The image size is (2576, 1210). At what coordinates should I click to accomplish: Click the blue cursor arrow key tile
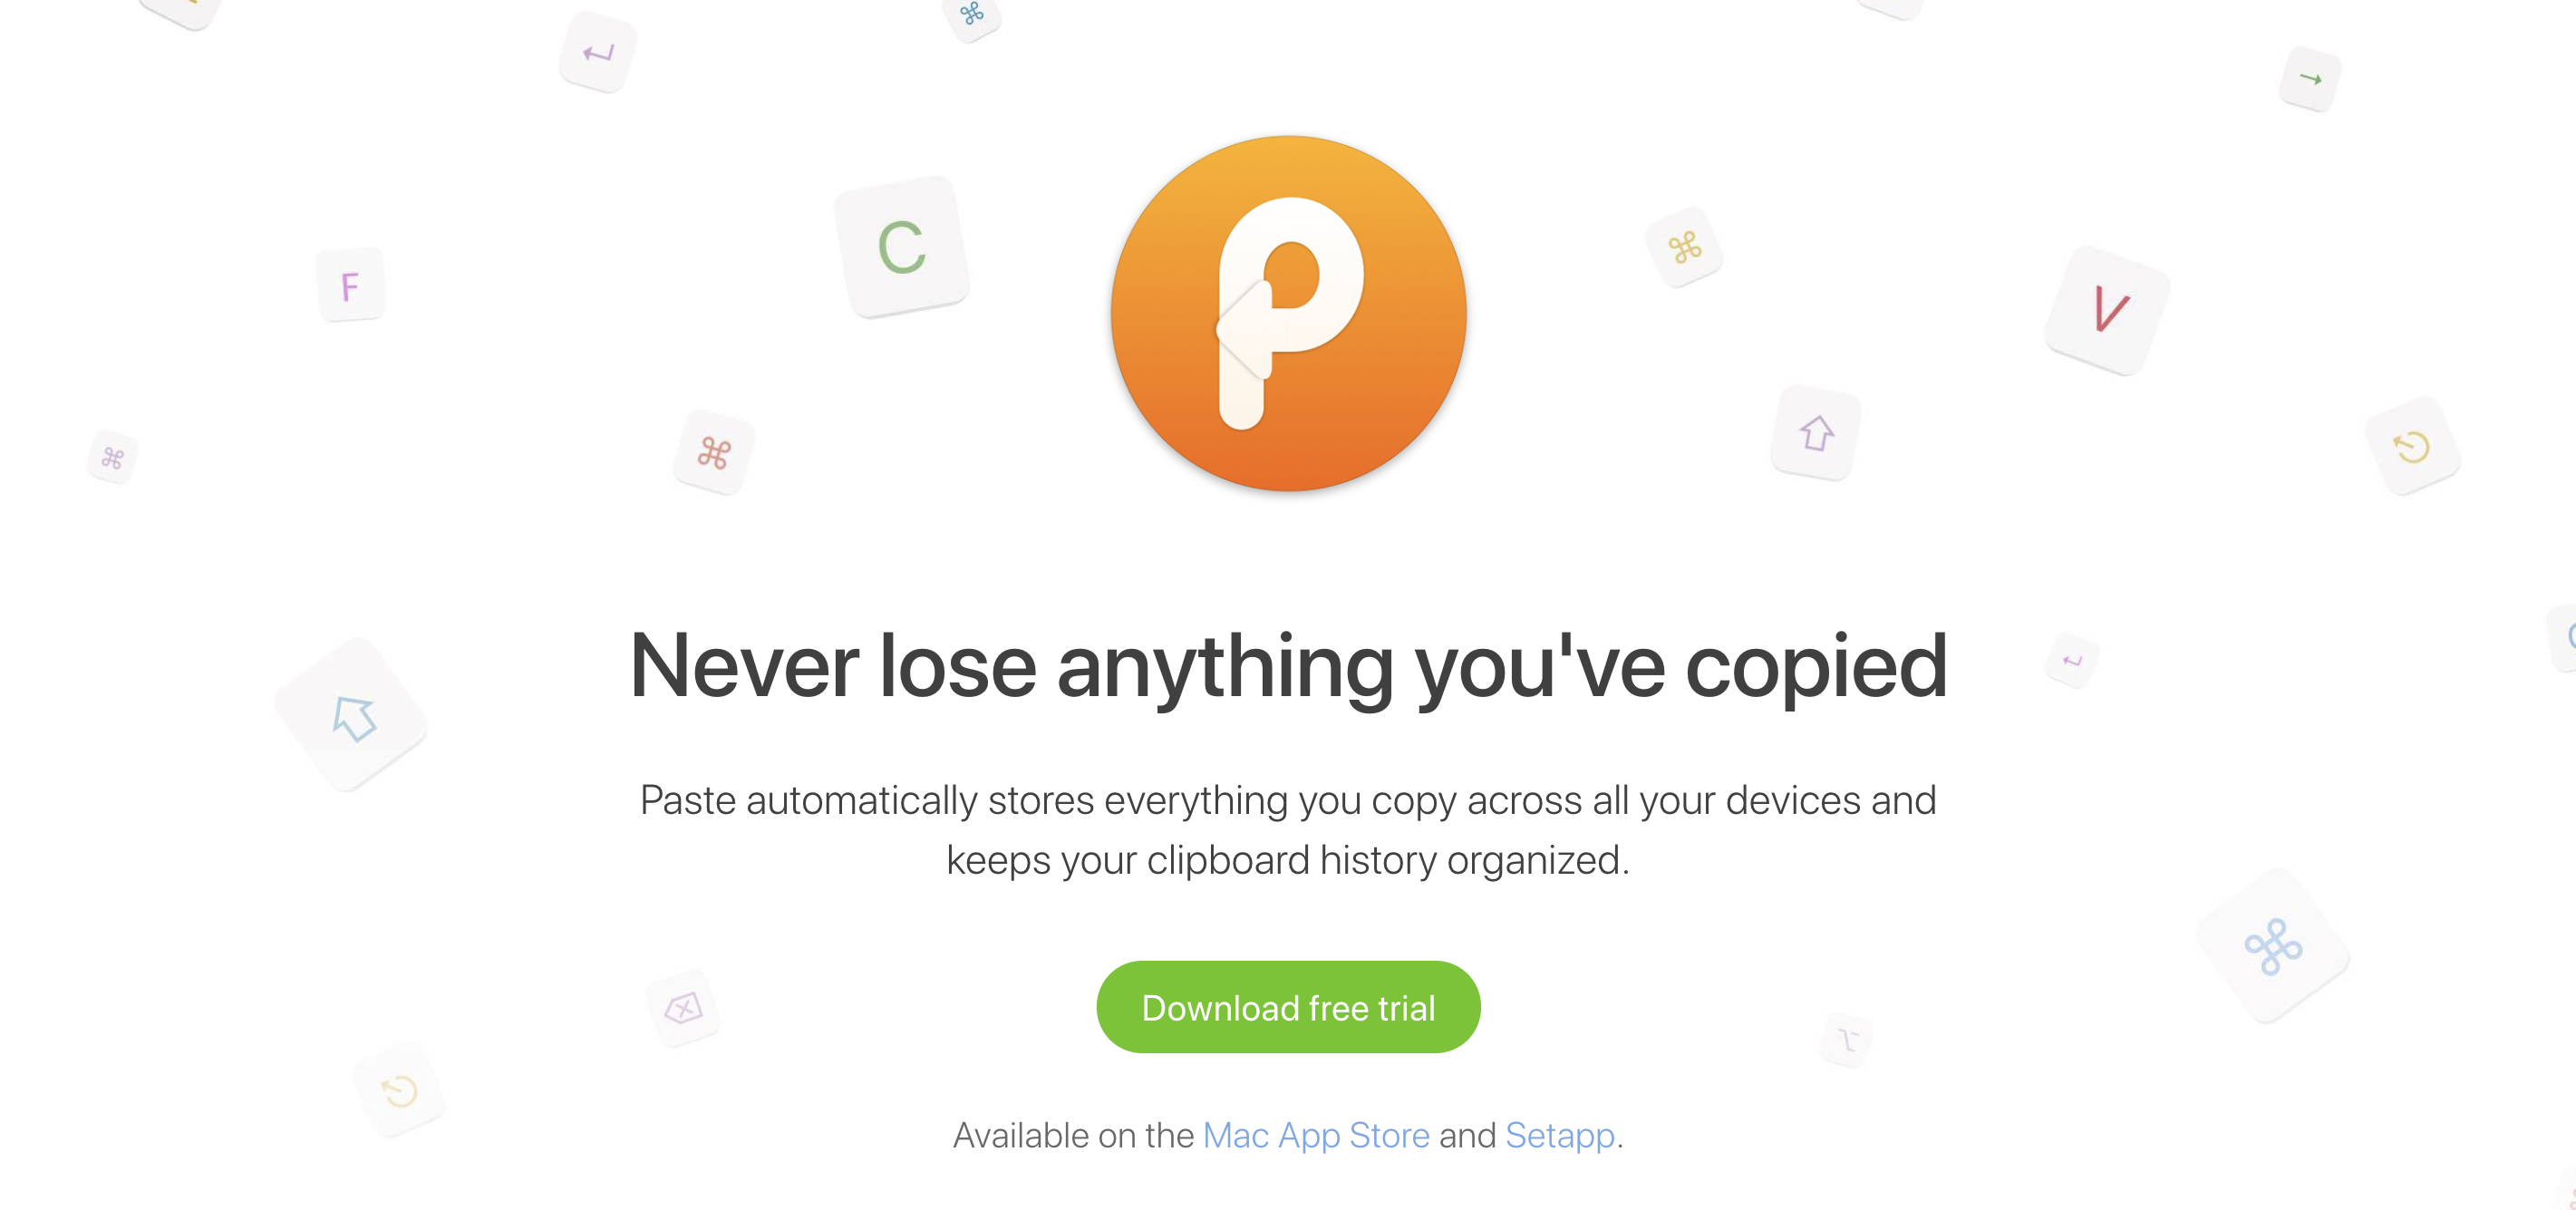click(x=352, y=716)
